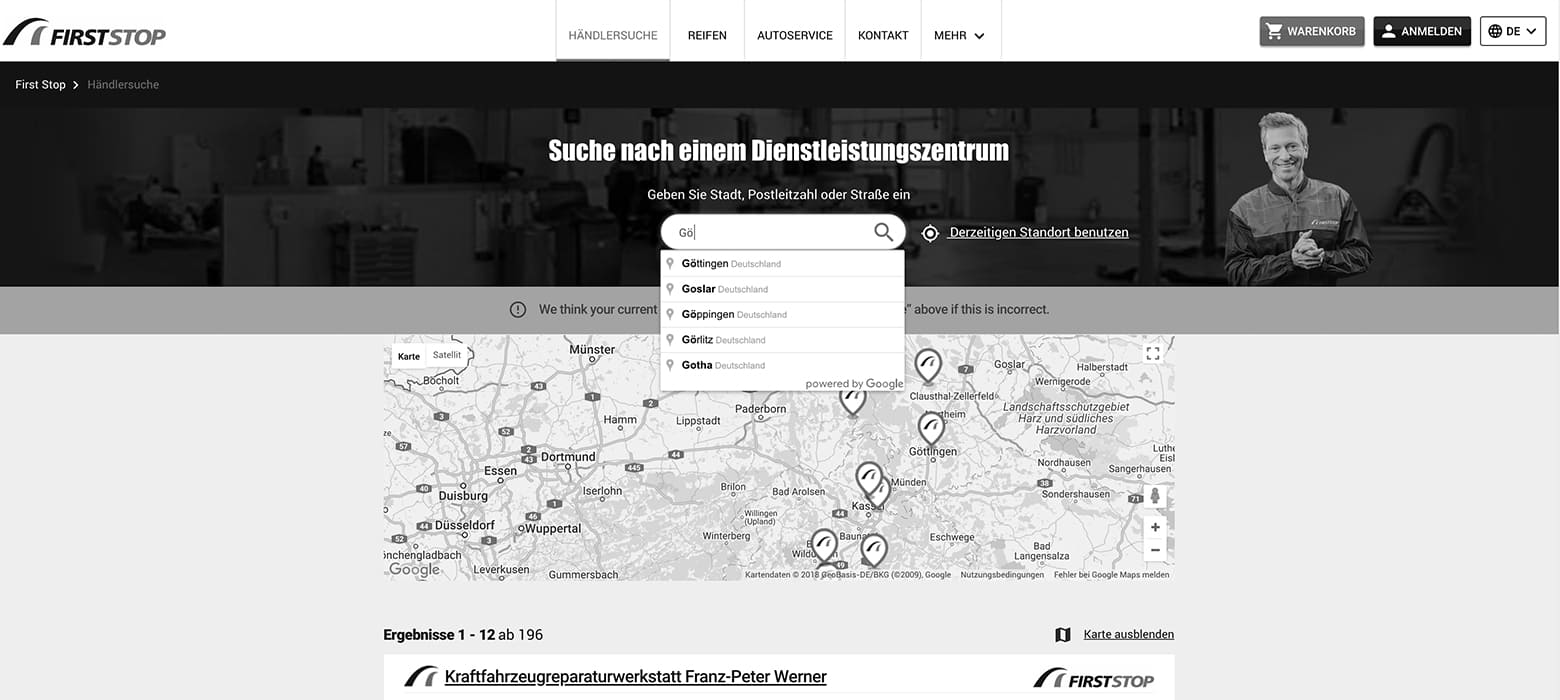
Task: Open Street View pegman on map
Action: (1155, 496)
